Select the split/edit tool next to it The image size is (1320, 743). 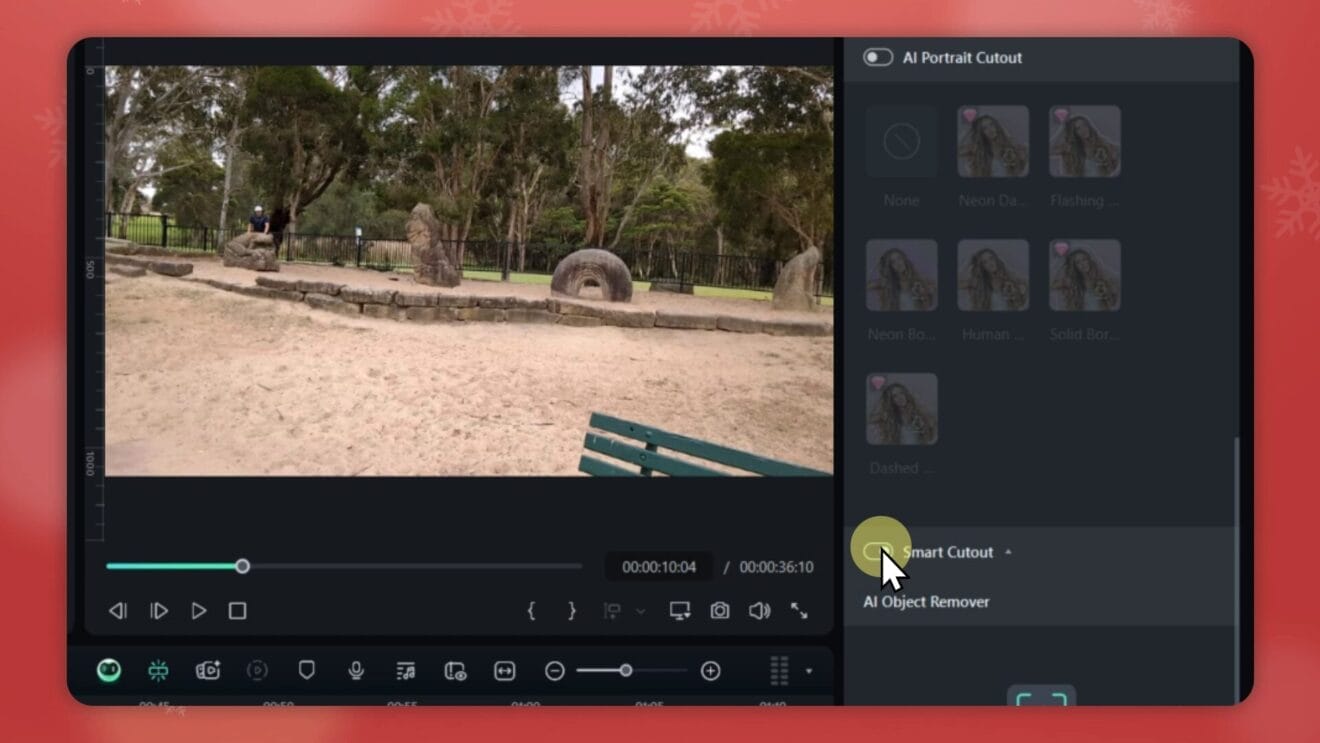[158, 670]
